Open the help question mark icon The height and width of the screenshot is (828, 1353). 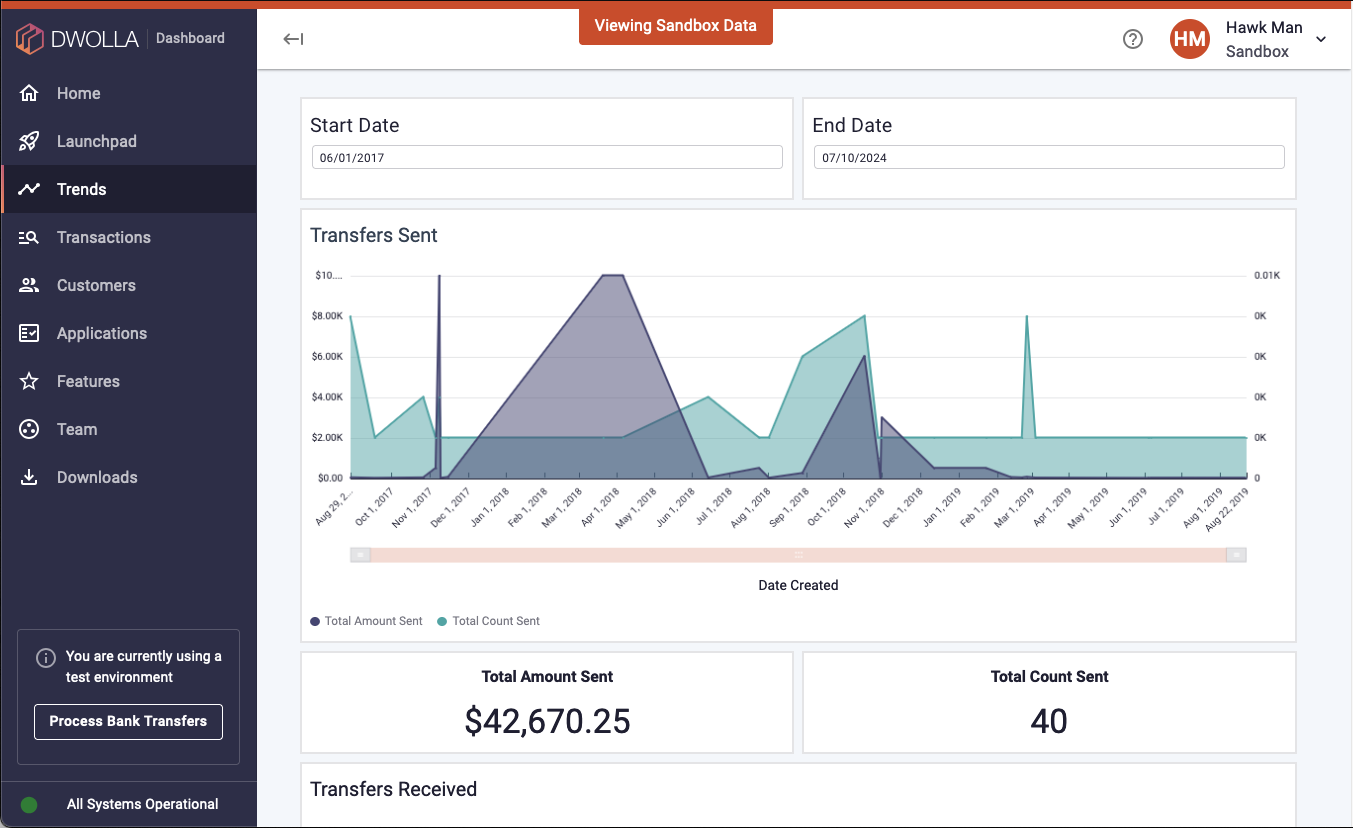pos(1133,39)
